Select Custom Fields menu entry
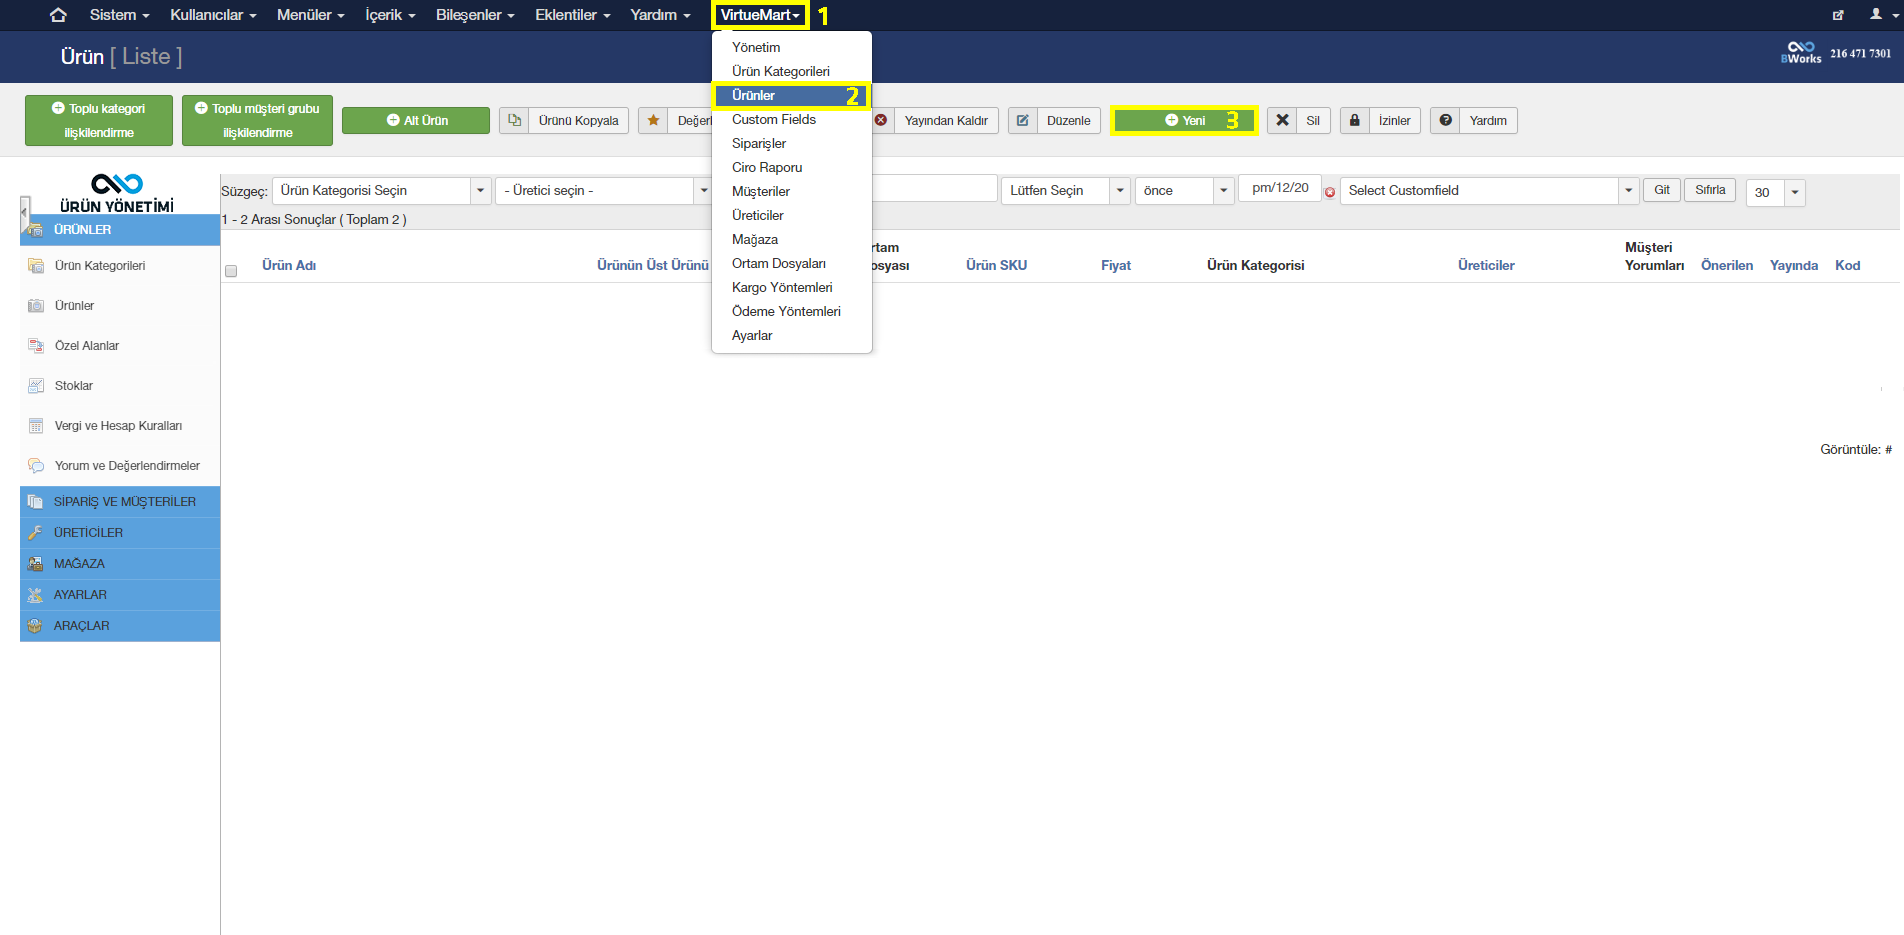 click(774, 119)
